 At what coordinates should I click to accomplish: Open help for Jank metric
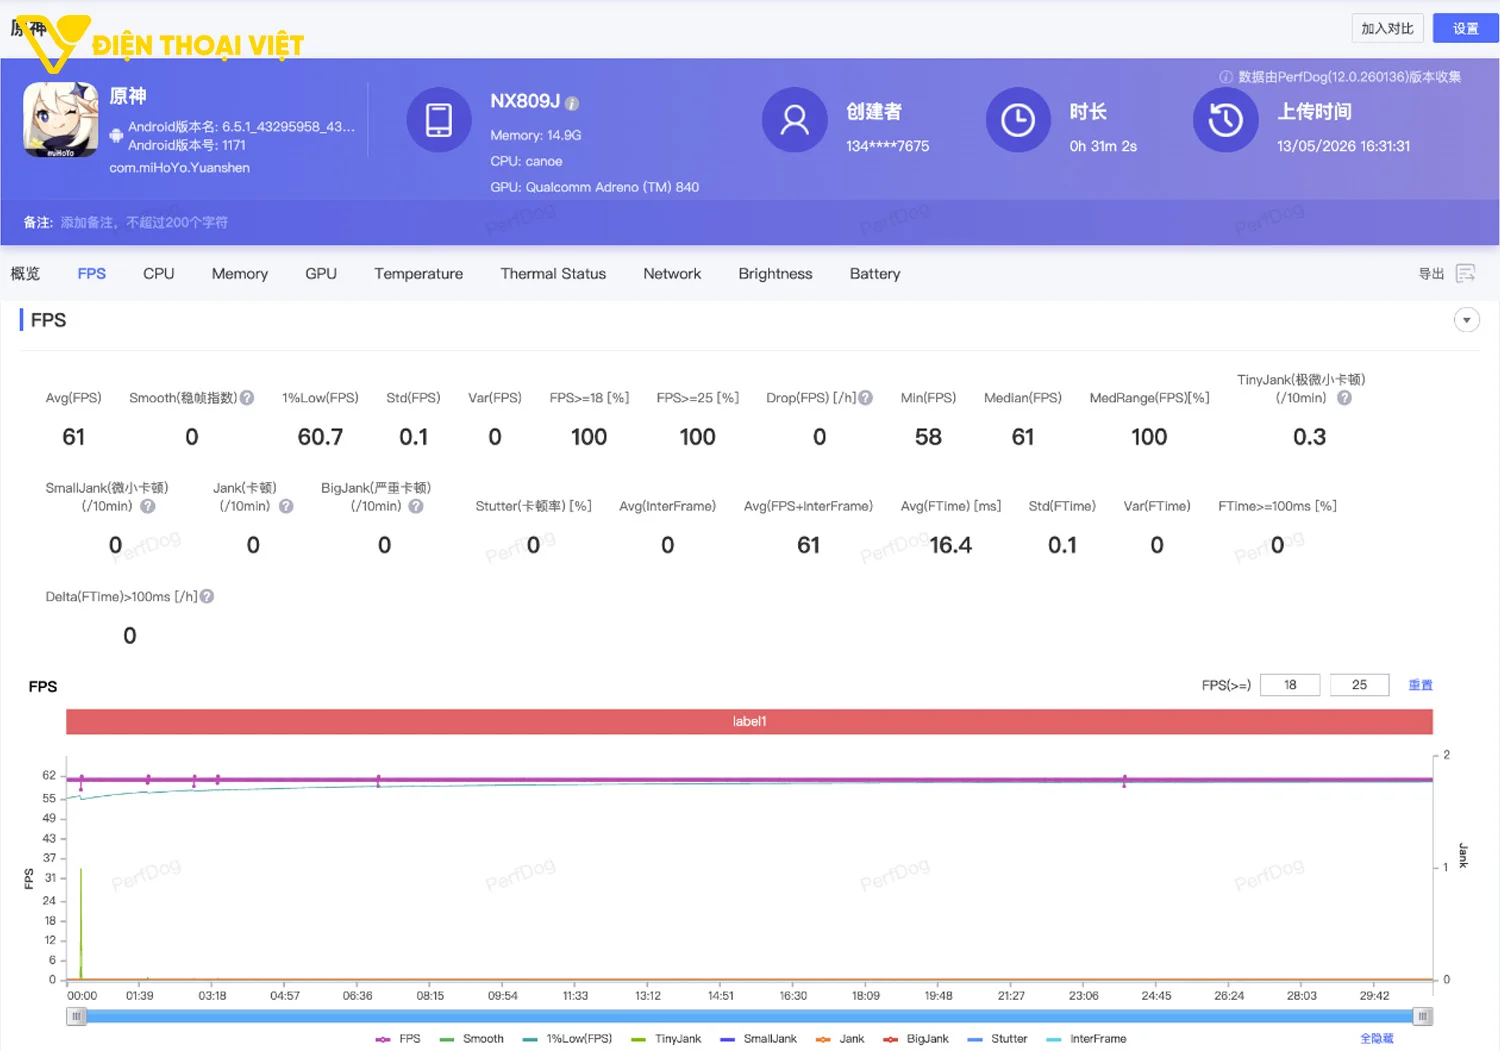point(286,506)
